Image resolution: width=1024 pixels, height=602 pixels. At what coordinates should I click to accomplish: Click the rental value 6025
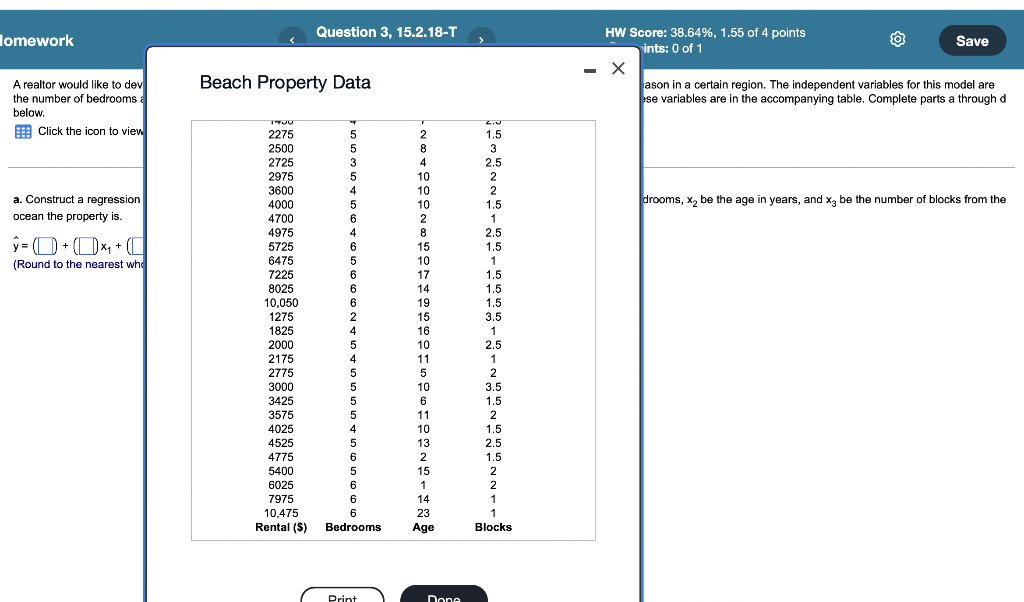[x=281, y=485]
